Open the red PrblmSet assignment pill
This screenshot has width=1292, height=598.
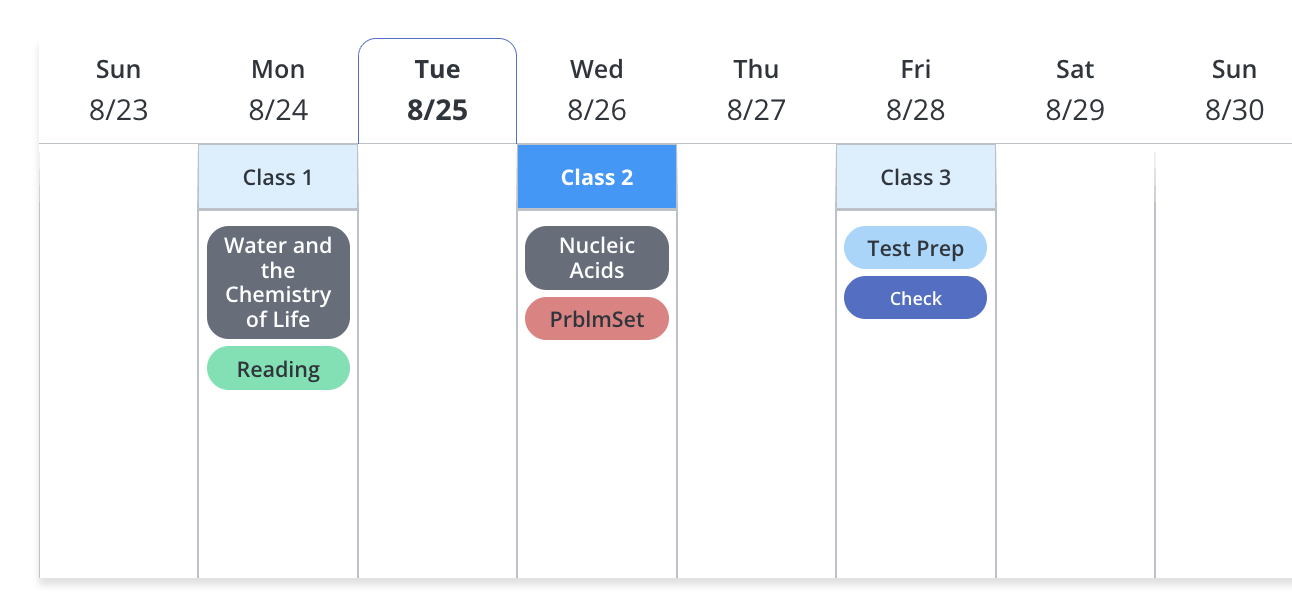[x=597, y=320]
